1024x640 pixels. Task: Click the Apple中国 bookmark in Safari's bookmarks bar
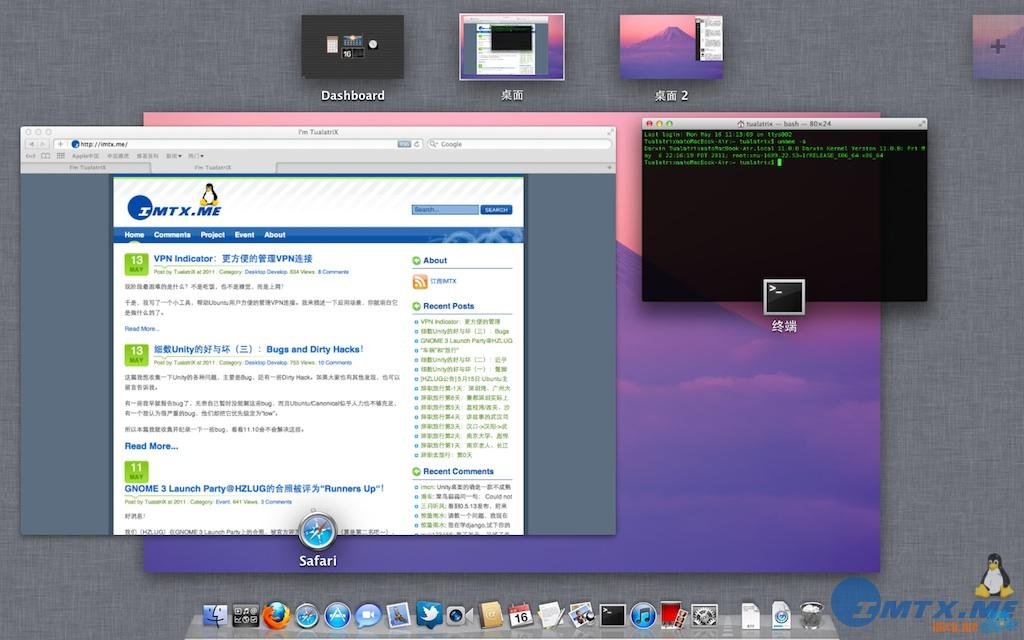(85, 156)
